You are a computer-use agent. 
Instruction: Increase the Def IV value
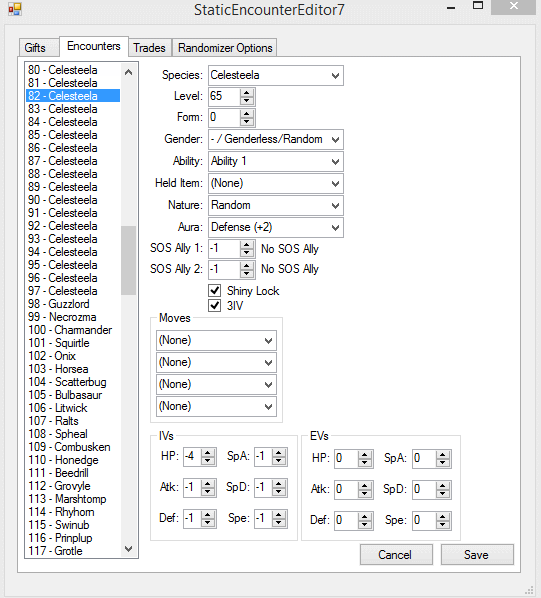click(x=208, y=515)
